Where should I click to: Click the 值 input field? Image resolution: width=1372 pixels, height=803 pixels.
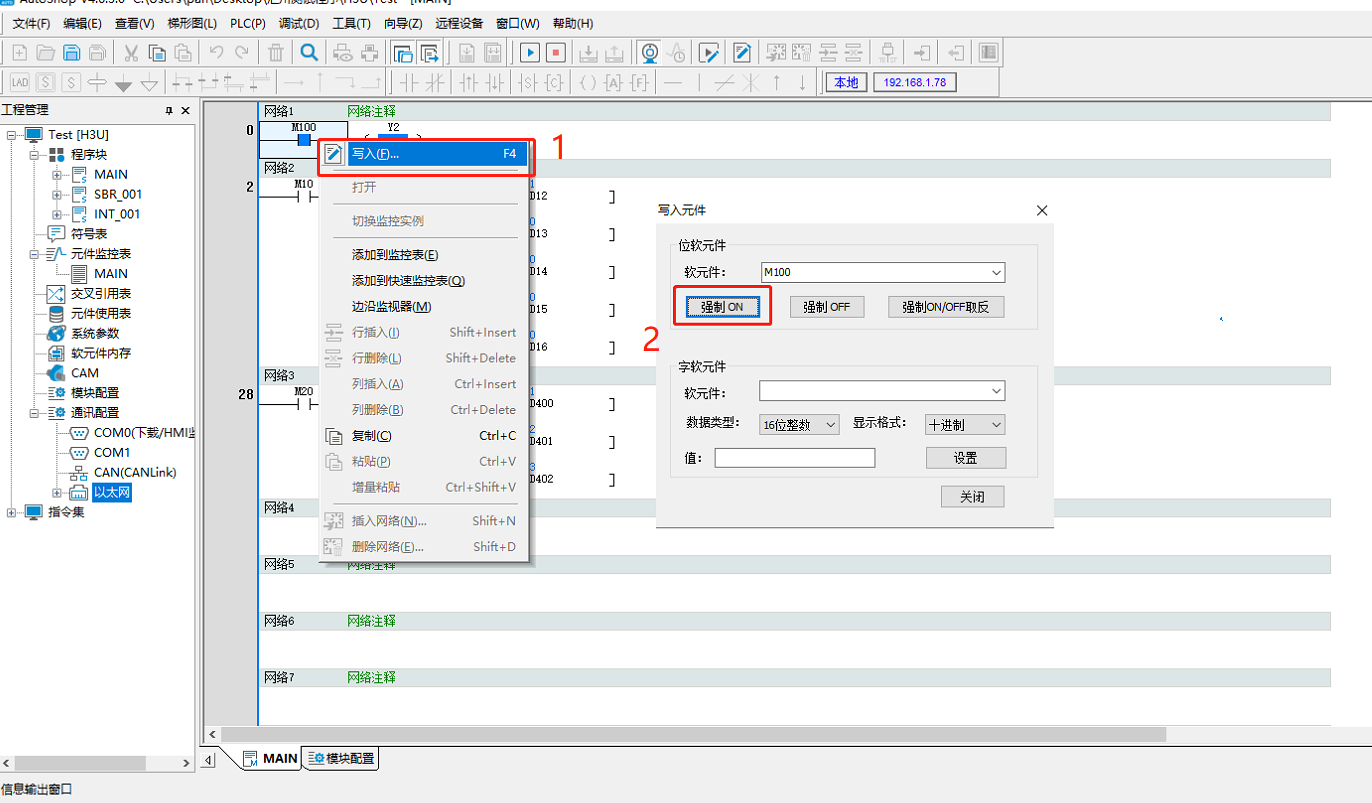[795, 458]
